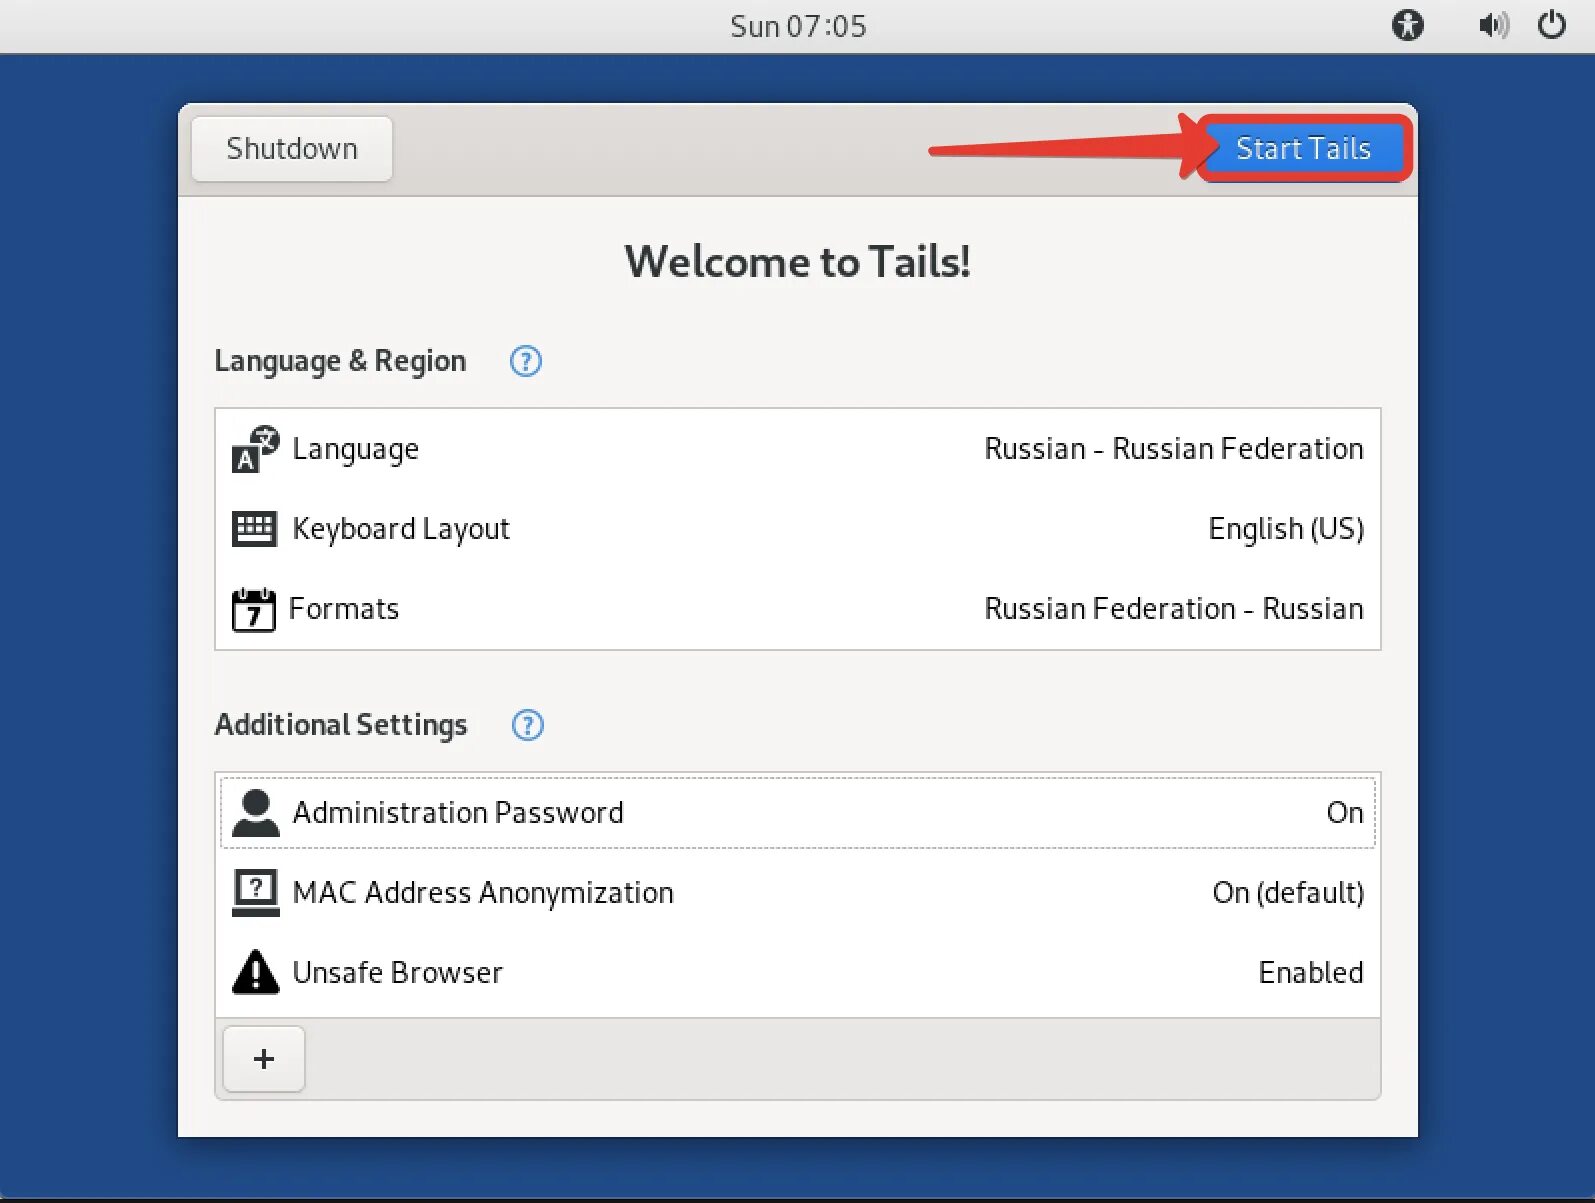Click the Keyboard Layout keyboard icon
The width and height of the screenshot is (1595, 1203).
[x=254, y=529]
